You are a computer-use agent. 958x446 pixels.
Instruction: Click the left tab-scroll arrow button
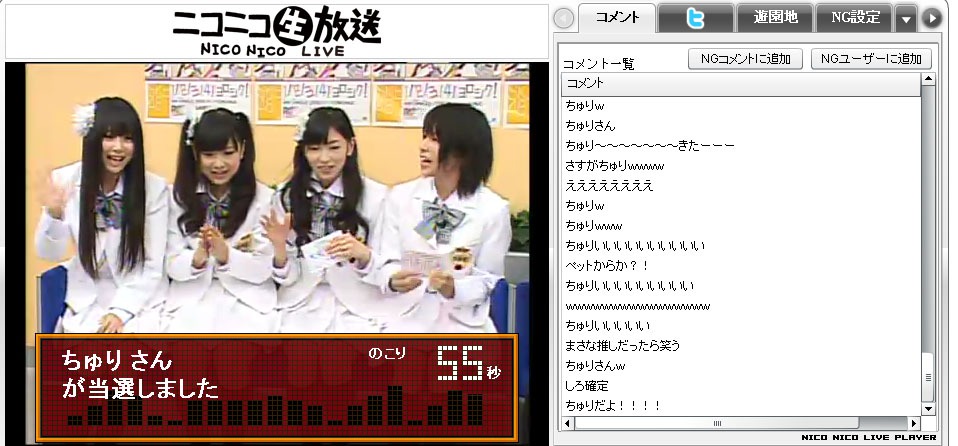click(564, 18)
